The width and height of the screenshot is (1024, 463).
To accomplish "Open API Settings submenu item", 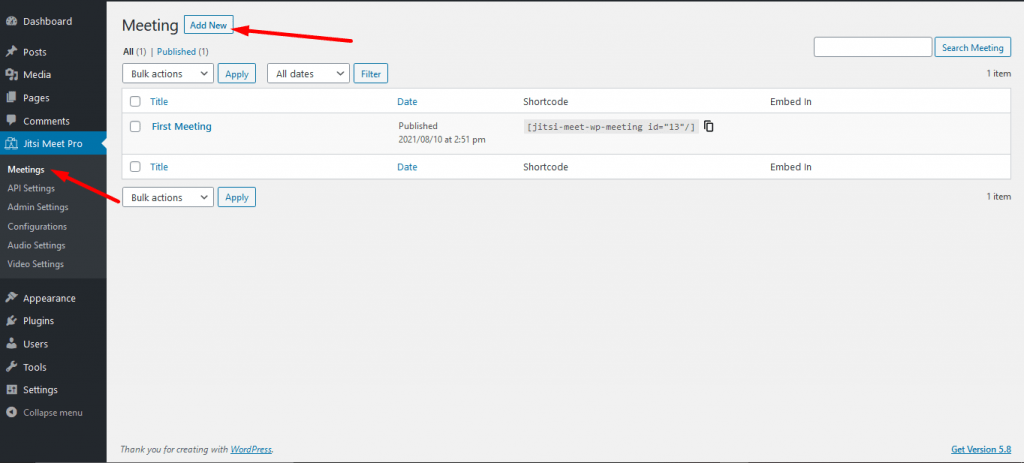I will (31, 188).
